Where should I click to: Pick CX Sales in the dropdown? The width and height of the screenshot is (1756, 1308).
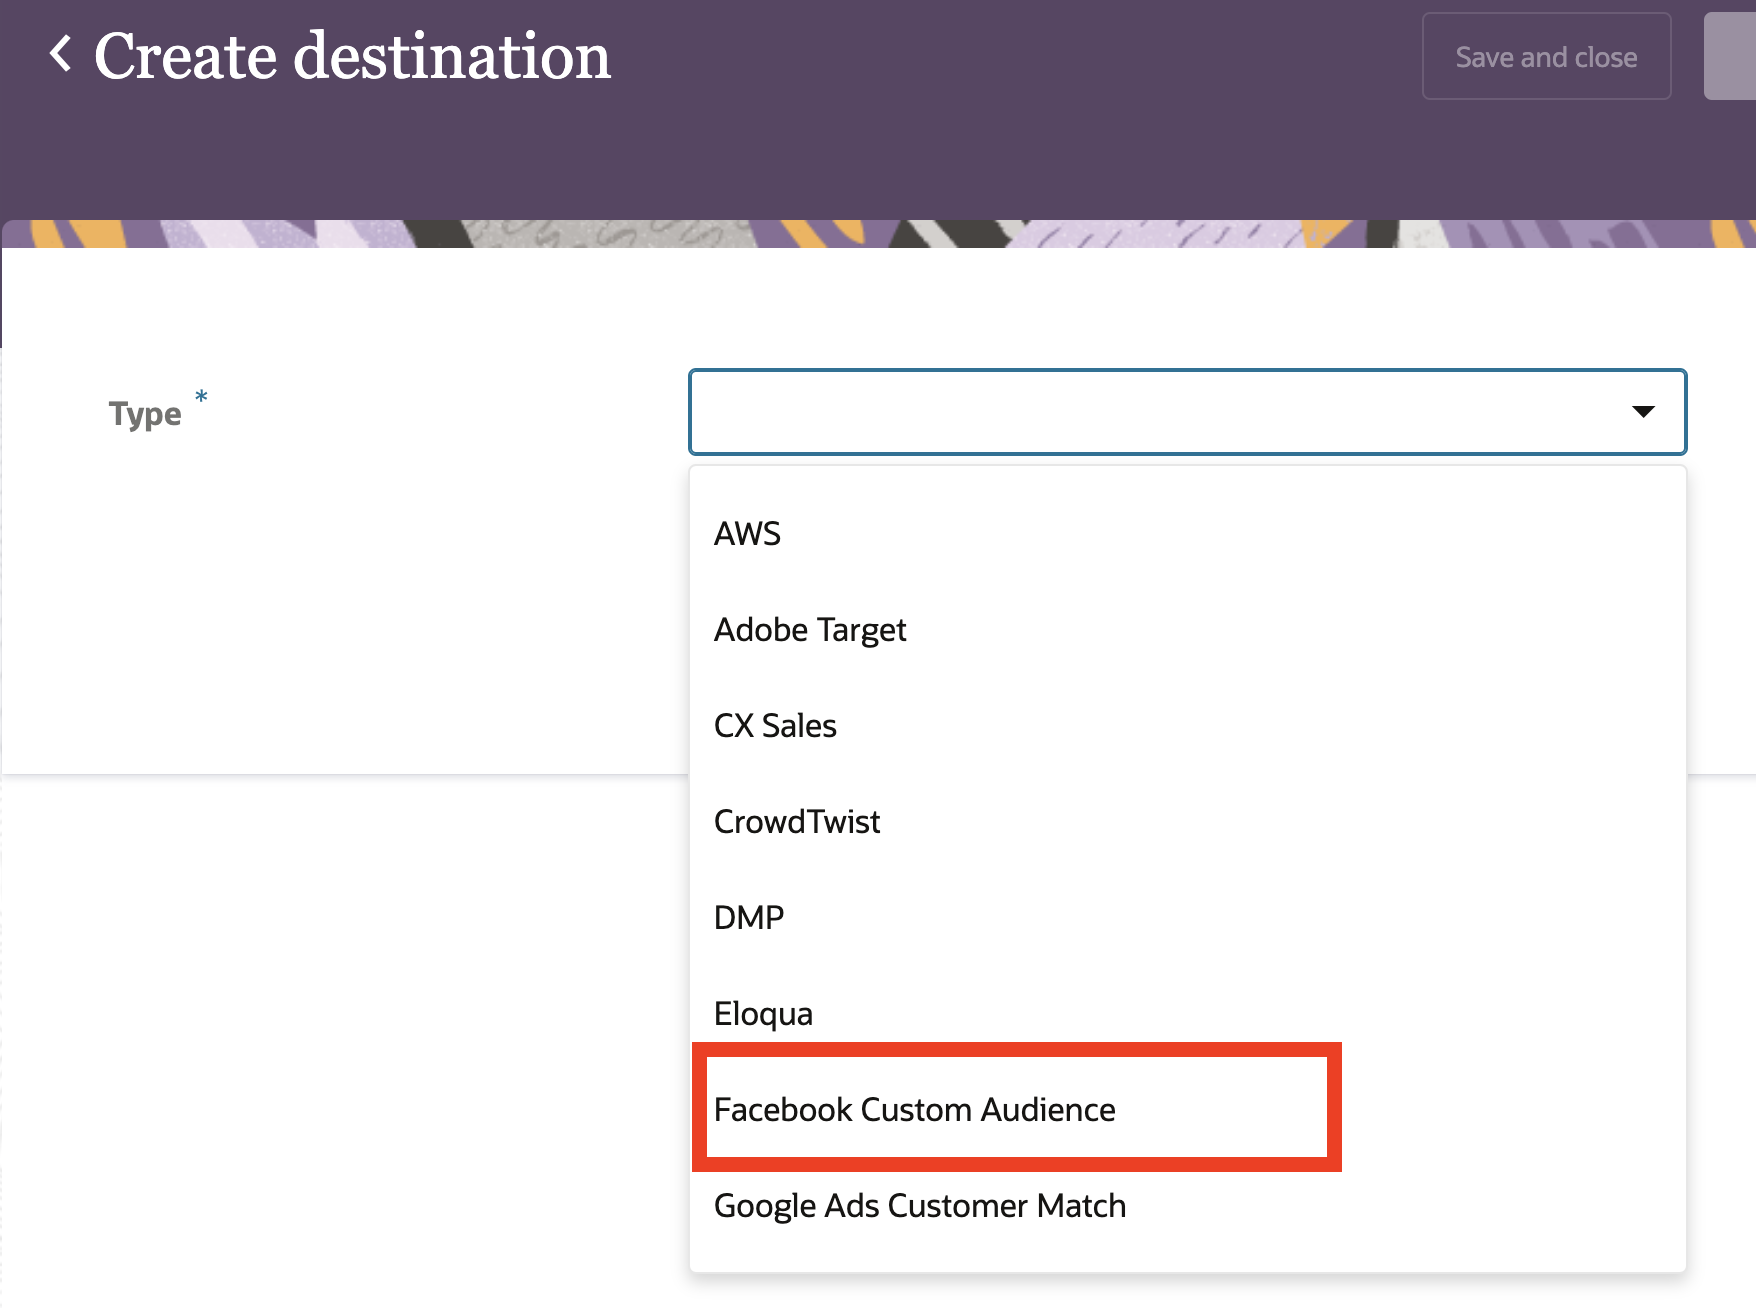coord(1187,726)
